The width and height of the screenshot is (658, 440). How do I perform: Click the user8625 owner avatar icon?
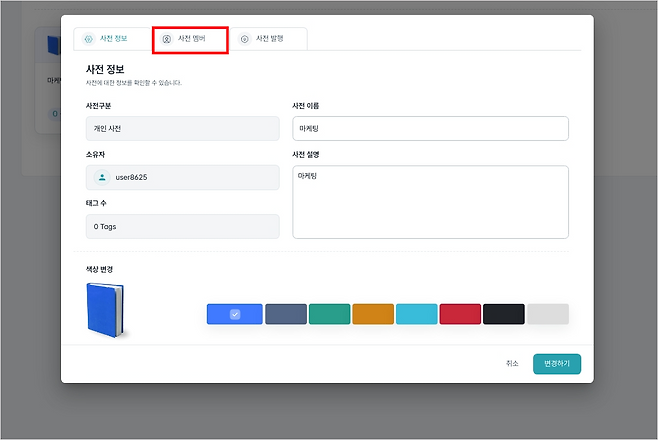pyautogui.click(x=102, y=177)
